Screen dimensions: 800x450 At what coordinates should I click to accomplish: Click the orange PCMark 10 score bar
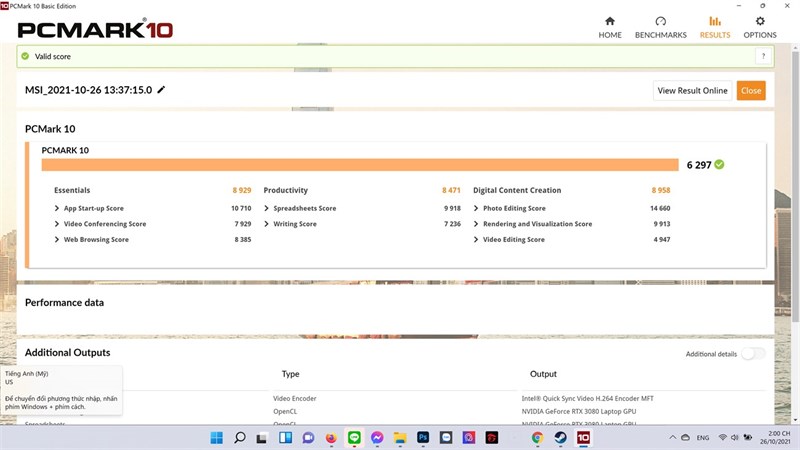(360, 165)
